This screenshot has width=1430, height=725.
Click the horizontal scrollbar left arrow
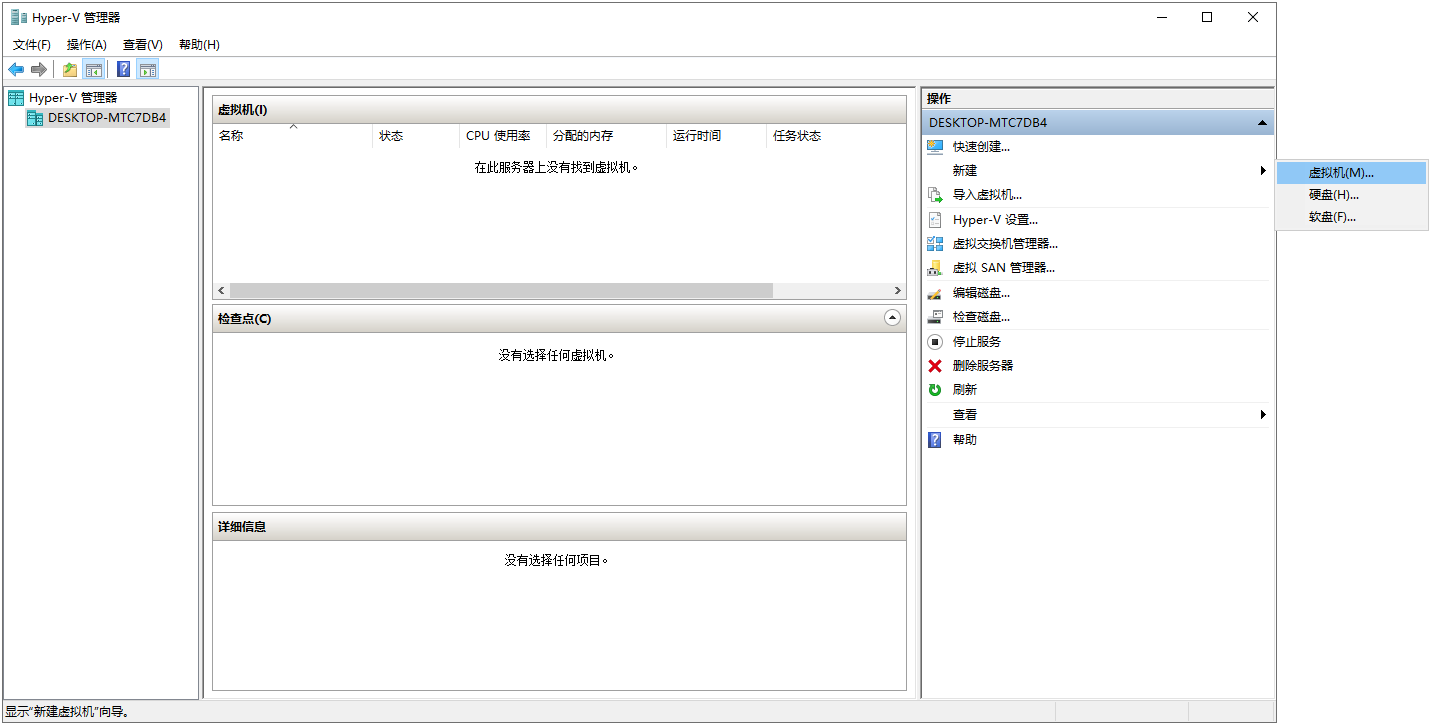(x=221, y=290)
